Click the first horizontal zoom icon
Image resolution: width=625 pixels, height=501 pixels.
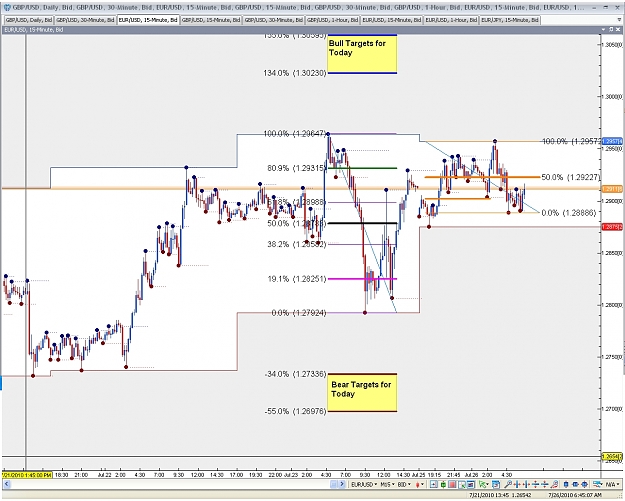pyautogui.click(x=517, y=485)
